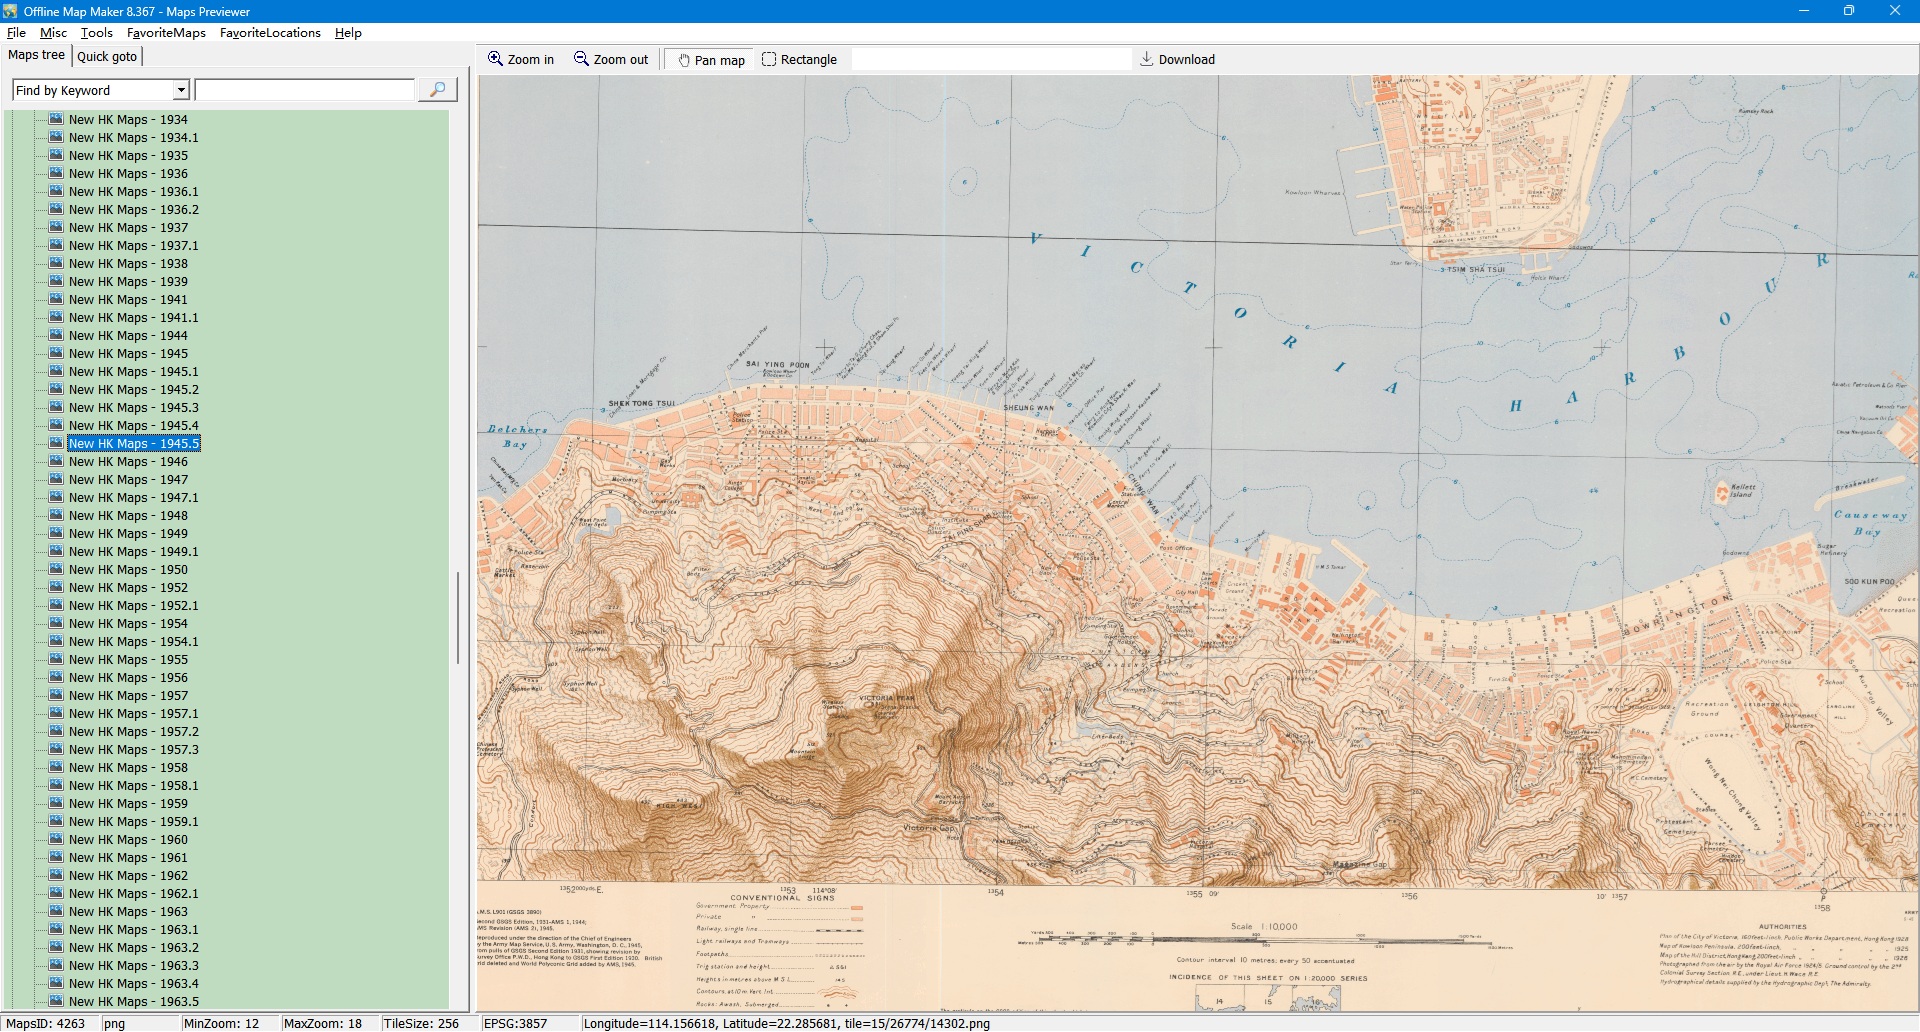Select New HK Maps - 1946 in tree
Viewport: 1920px width, 1032px height.
click(x=128, y=462)
